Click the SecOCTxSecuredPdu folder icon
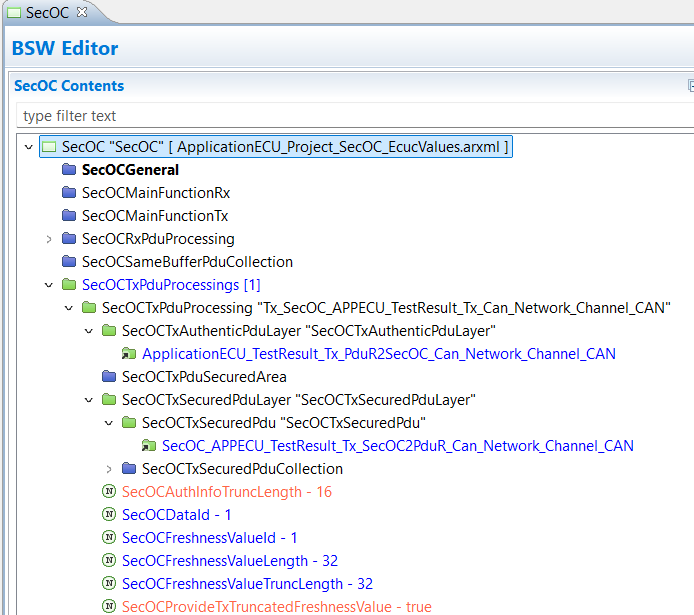The image size is (694, 615). pos(129,423)
